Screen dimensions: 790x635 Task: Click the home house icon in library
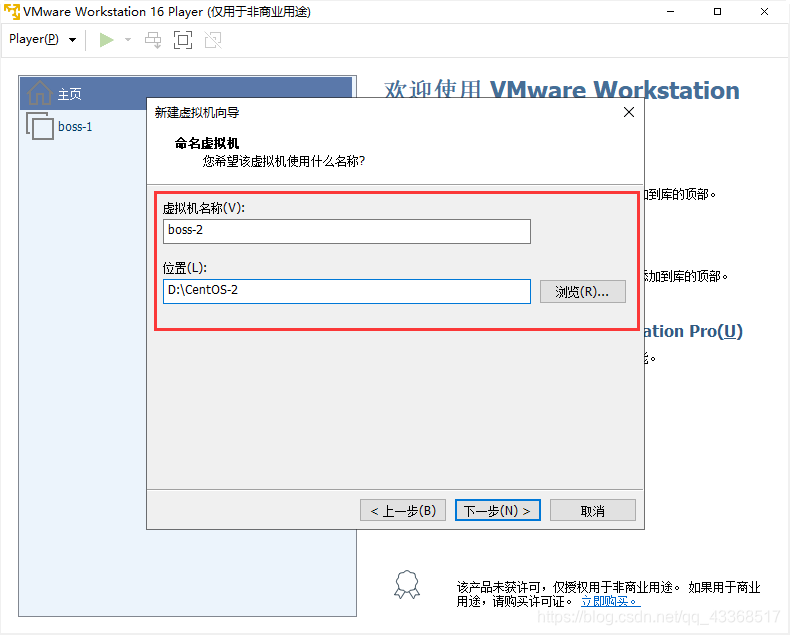[39, 93]
